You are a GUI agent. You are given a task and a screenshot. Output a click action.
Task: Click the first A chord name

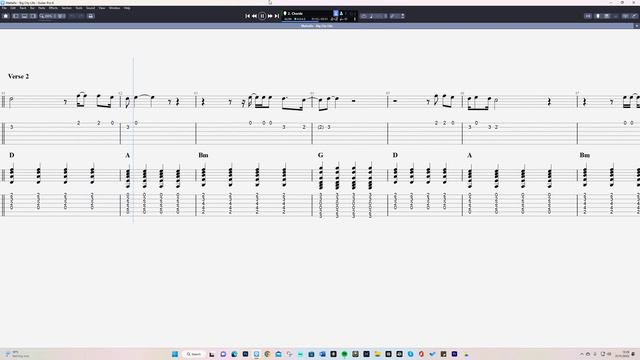127,156
